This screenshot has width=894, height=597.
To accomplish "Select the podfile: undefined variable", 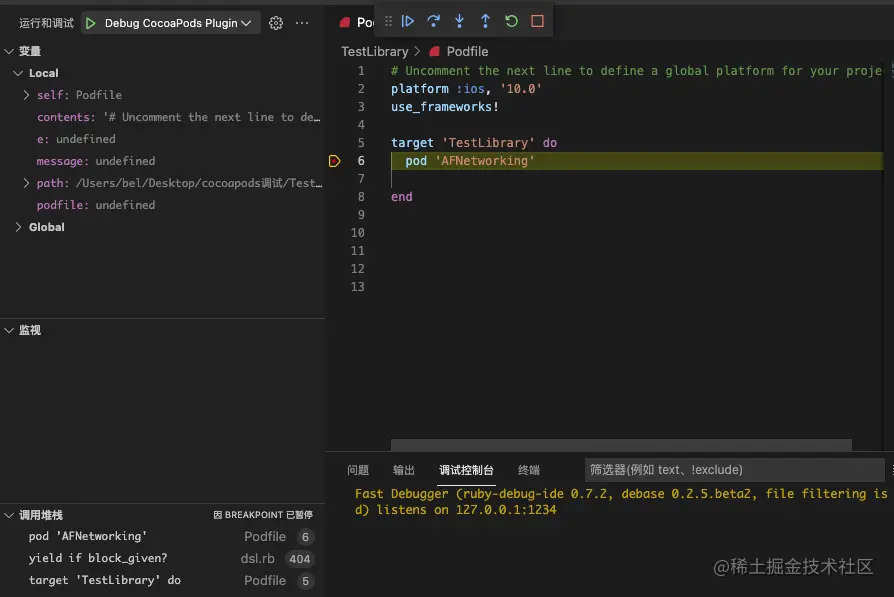I will [x=162, y=205].
